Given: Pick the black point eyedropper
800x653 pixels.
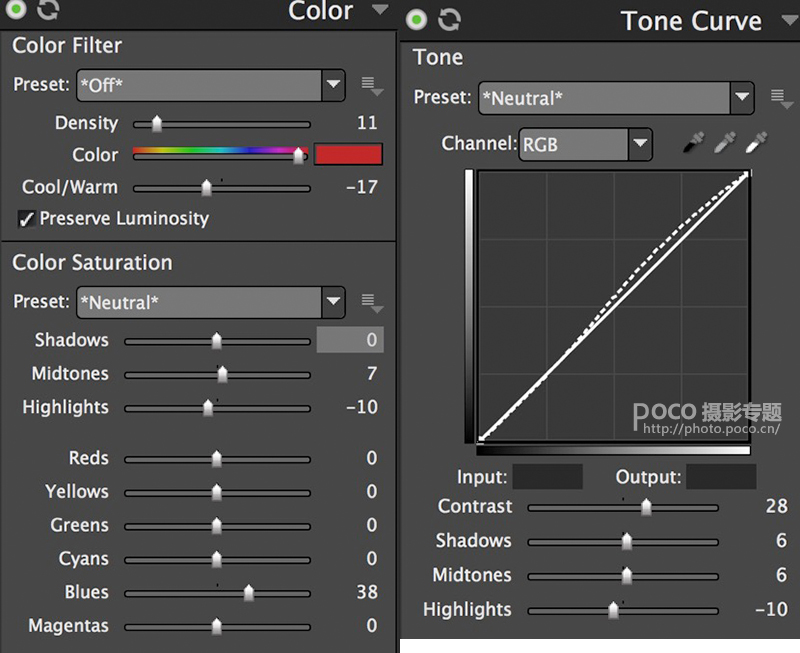Looking at the screenshot, I should click(x=693, y=142).
